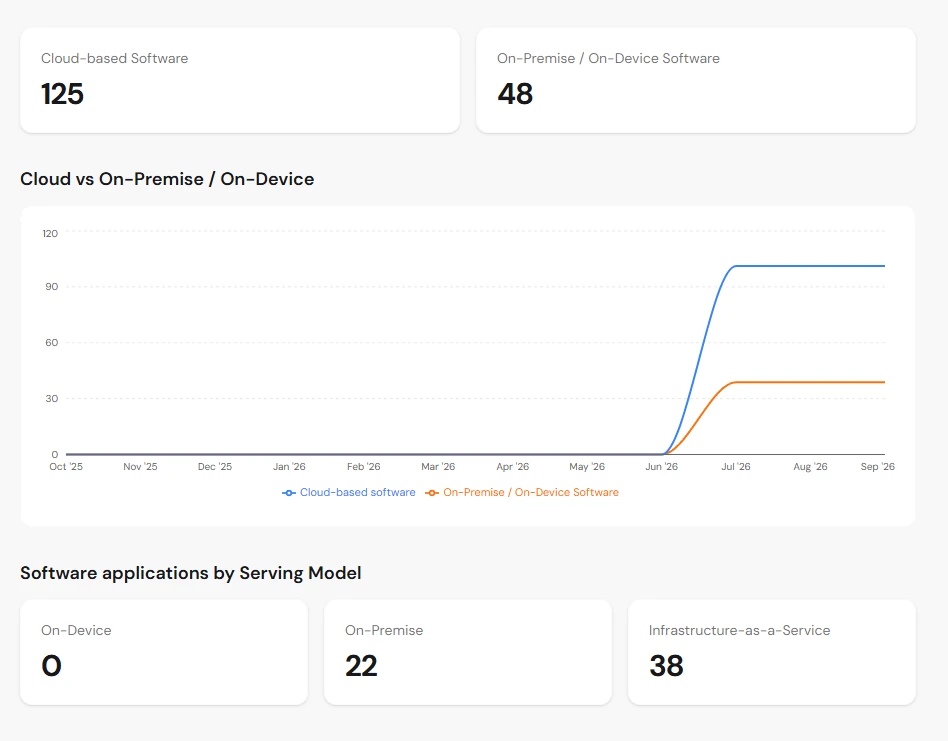Viewport: 948px width, 741px height.
Task: Open the Cloud-based Software card
Action: point(240,80)
